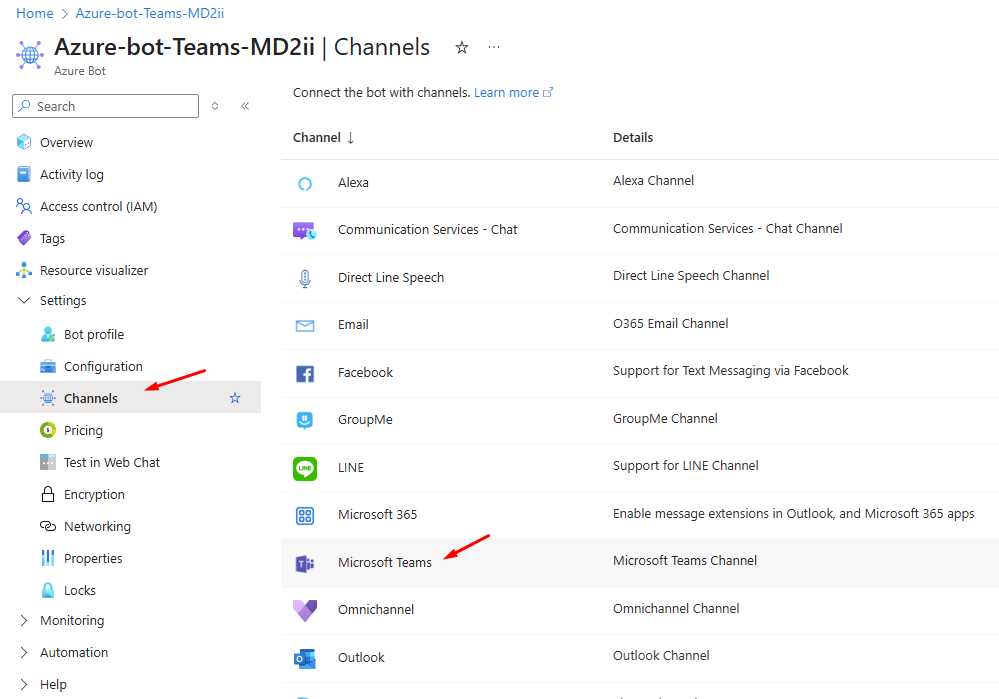Collapse the sidebar with double chevron
Screen dimensions: 999x699
(245, 106)
